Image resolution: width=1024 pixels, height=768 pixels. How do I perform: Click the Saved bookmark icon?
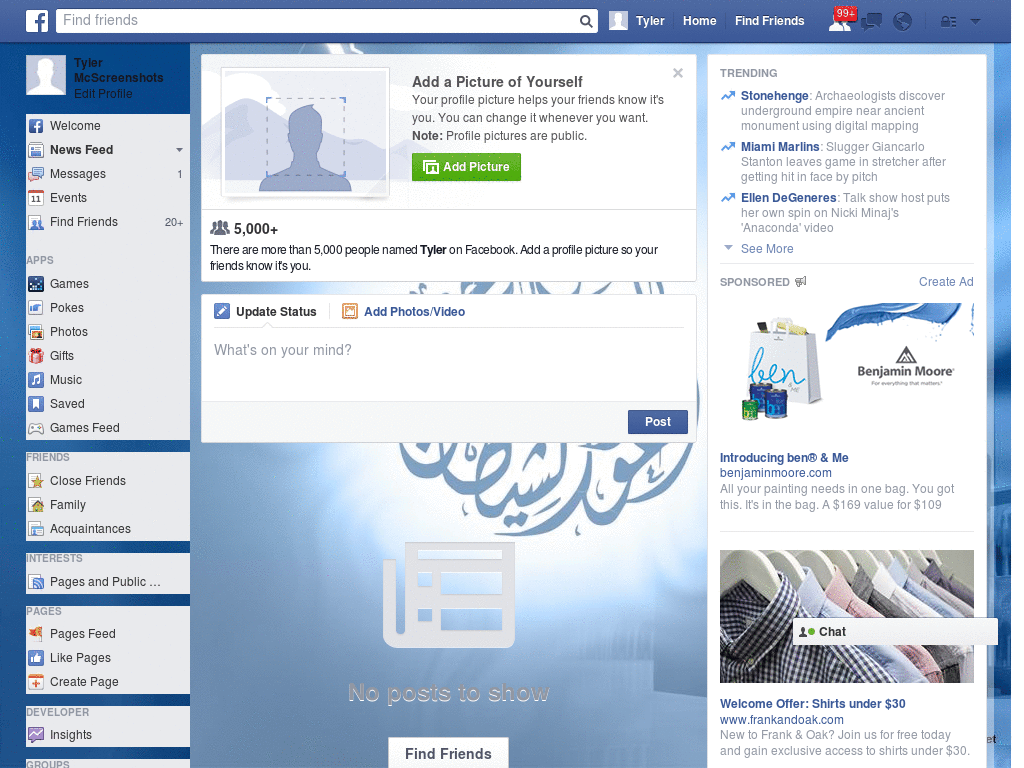click(x=36, y=404)
